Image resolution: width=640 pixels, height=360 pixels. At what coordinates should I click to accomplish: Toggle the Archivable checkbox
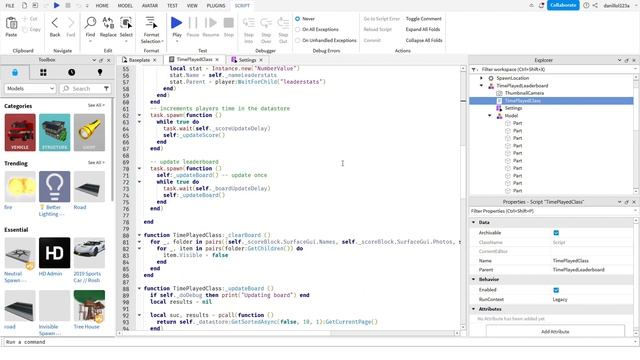pos(556,233)
